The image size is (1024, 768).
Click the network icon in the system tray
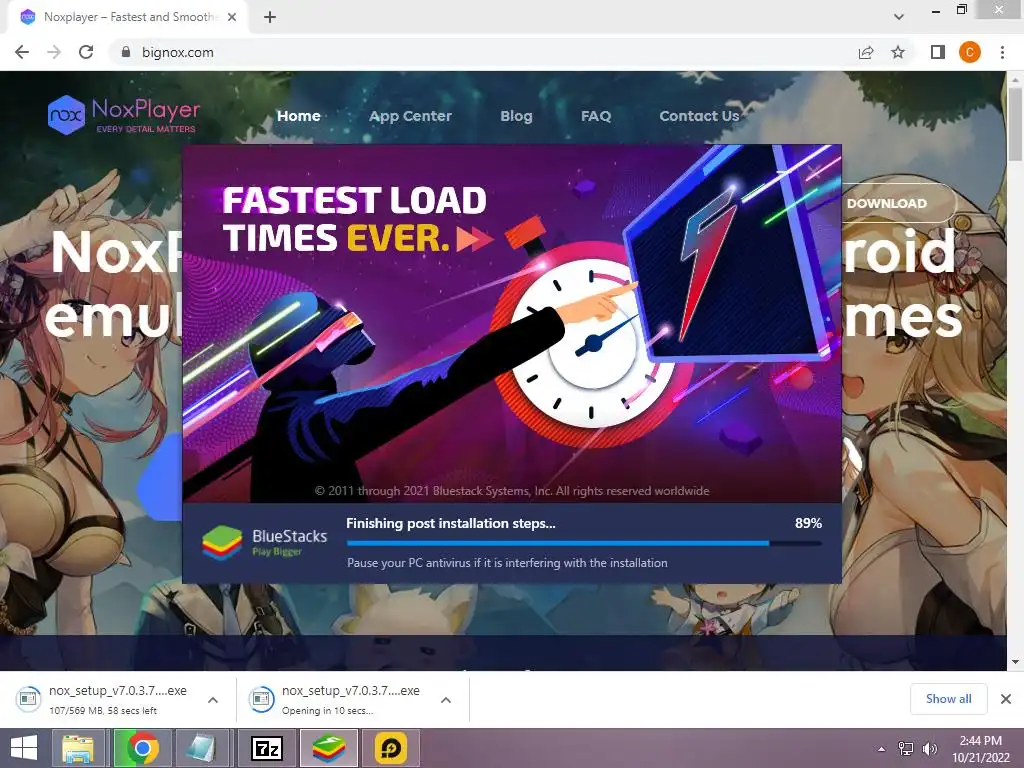906,749
